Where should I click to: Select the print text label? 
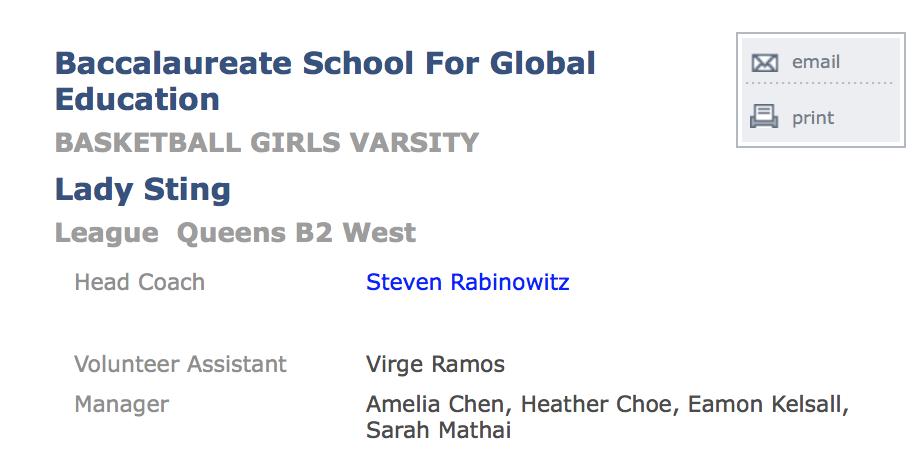813,118
